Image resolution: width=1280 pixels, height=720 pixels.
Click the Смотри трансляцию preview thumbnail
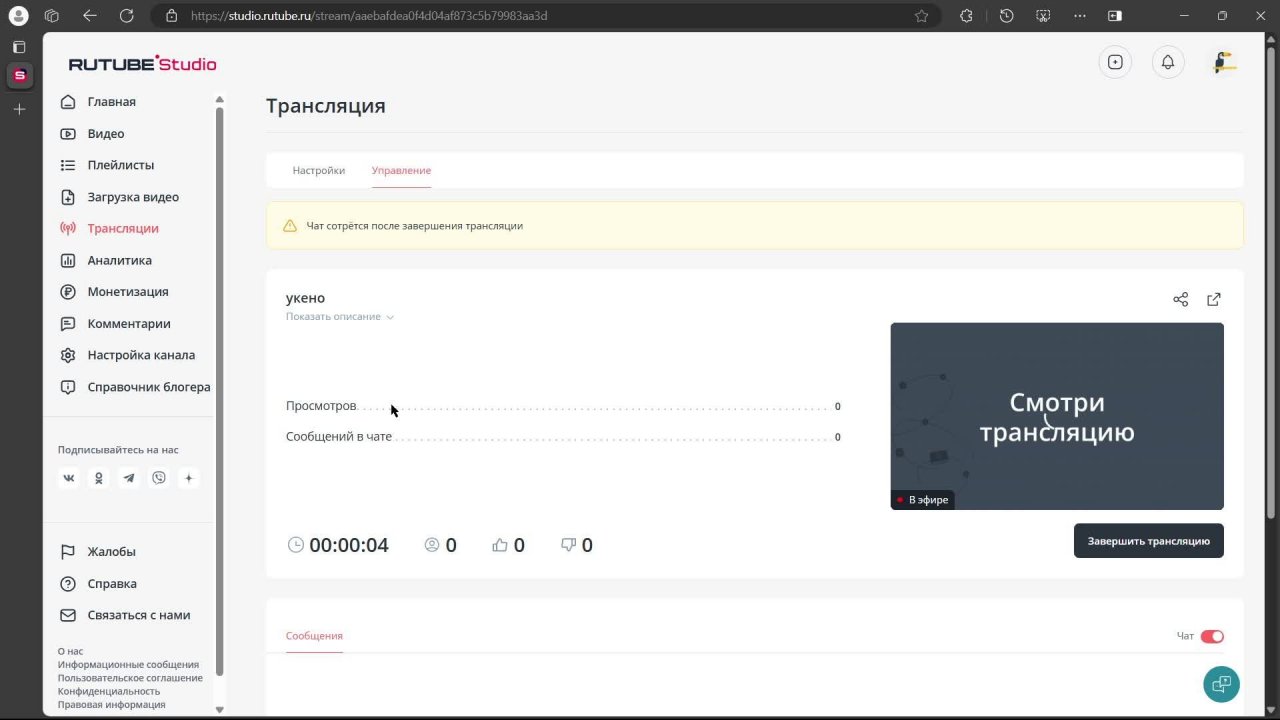pos(1057,416)
